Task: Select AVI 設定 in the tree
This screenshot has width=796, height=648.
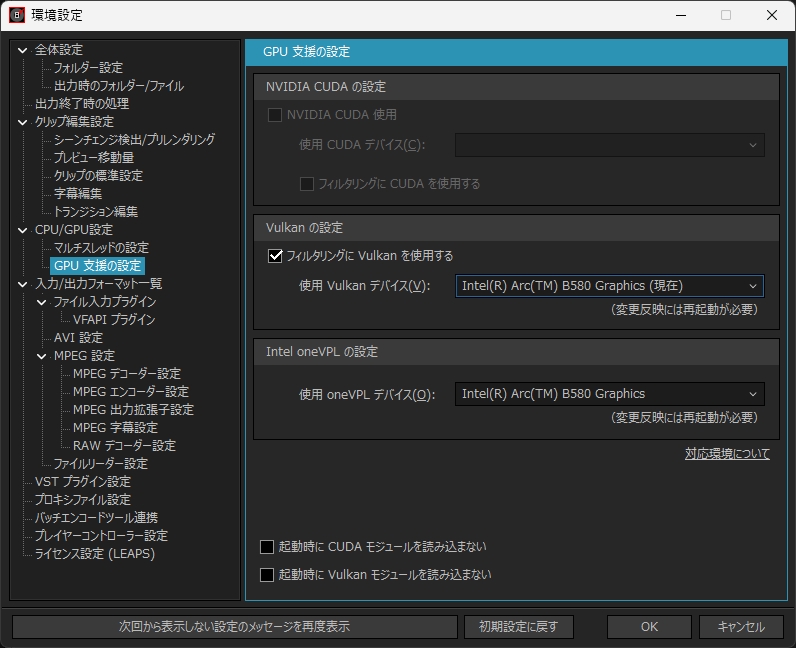Action: coord(78,338)
